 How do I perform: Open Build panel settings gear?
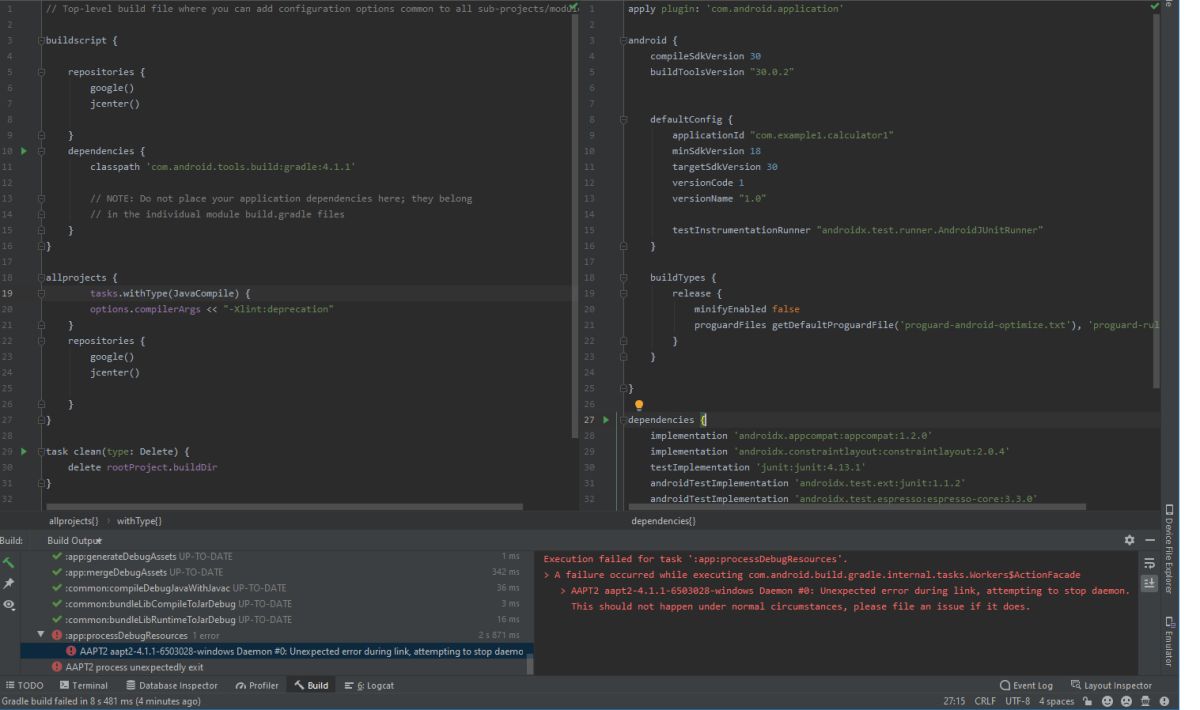click(1129, 540)
